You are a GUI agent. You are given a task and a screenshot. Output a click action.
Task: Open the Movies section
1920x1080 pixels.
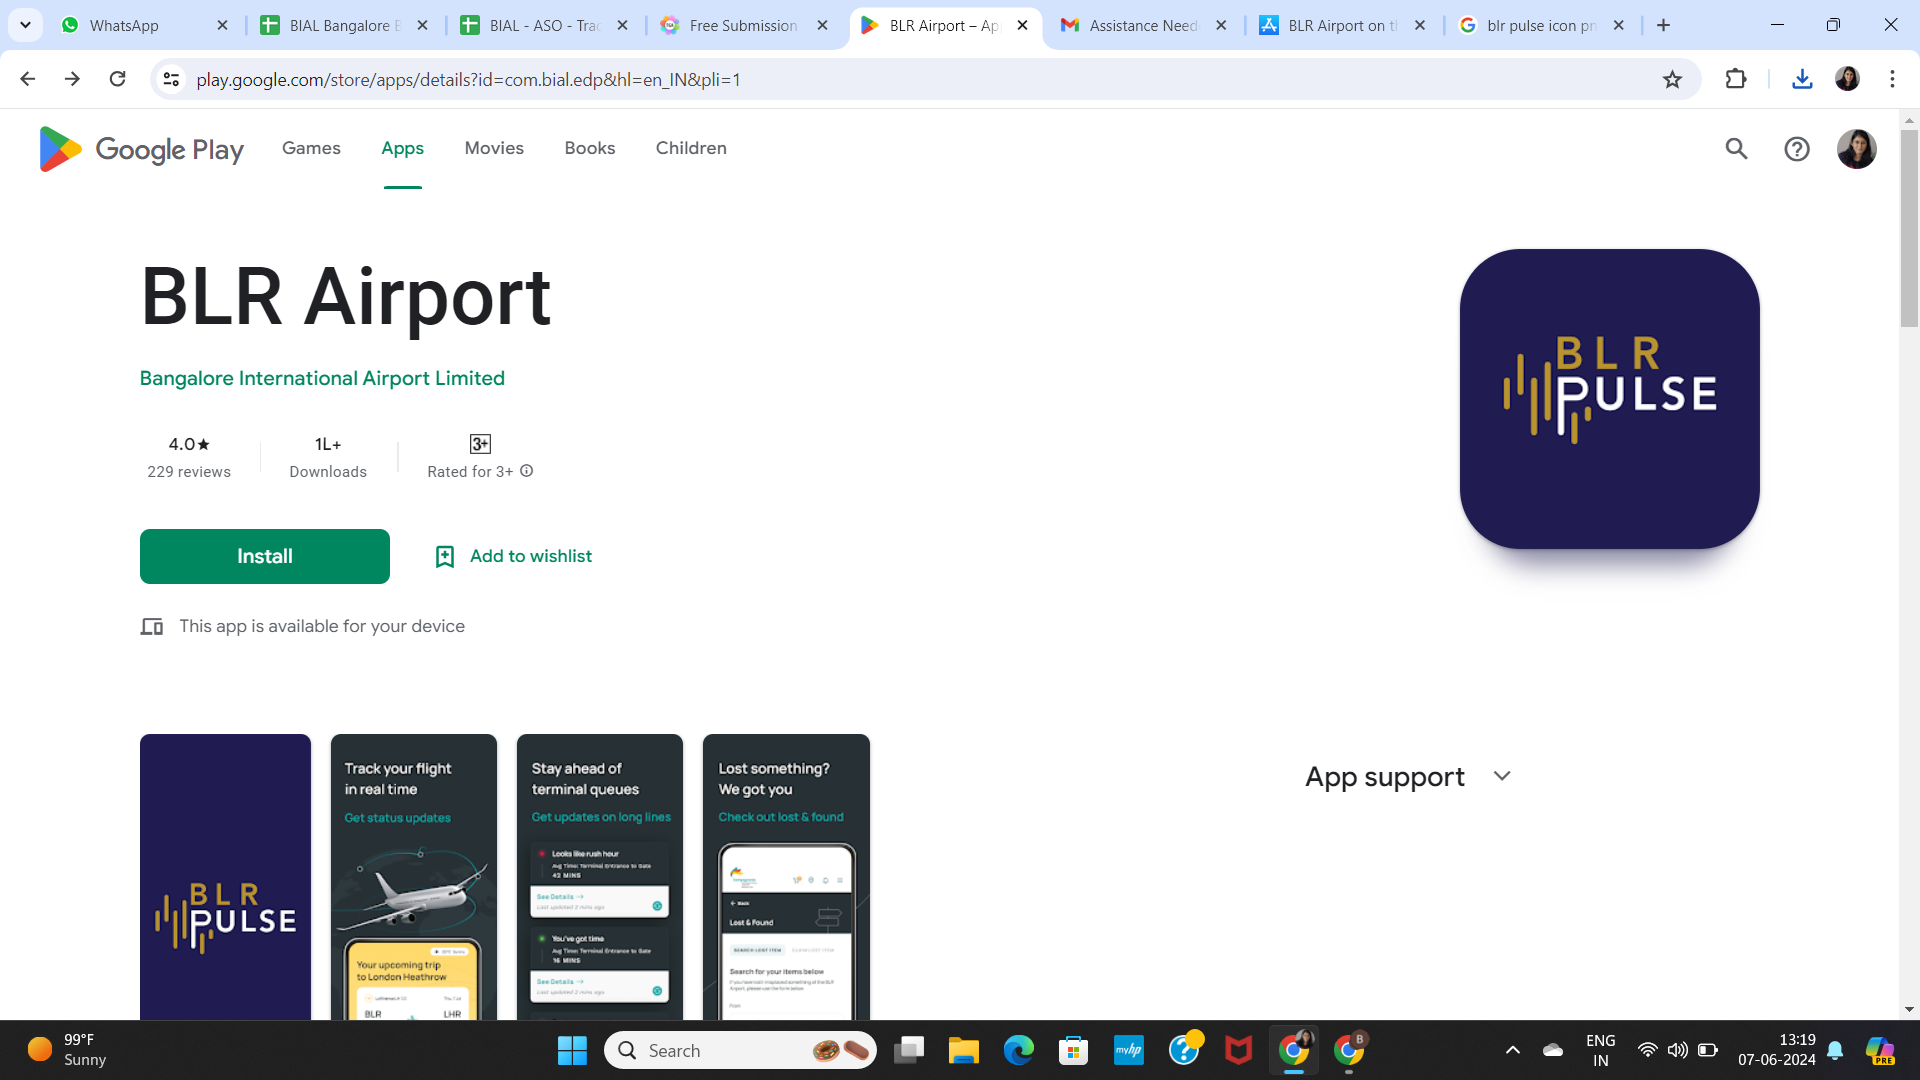494,148
